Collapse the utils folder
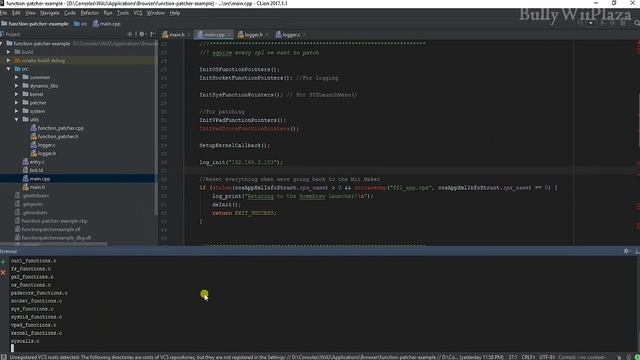Image resolution: width=640 pixels, height=360 pixels. click(x=17, y=120)
